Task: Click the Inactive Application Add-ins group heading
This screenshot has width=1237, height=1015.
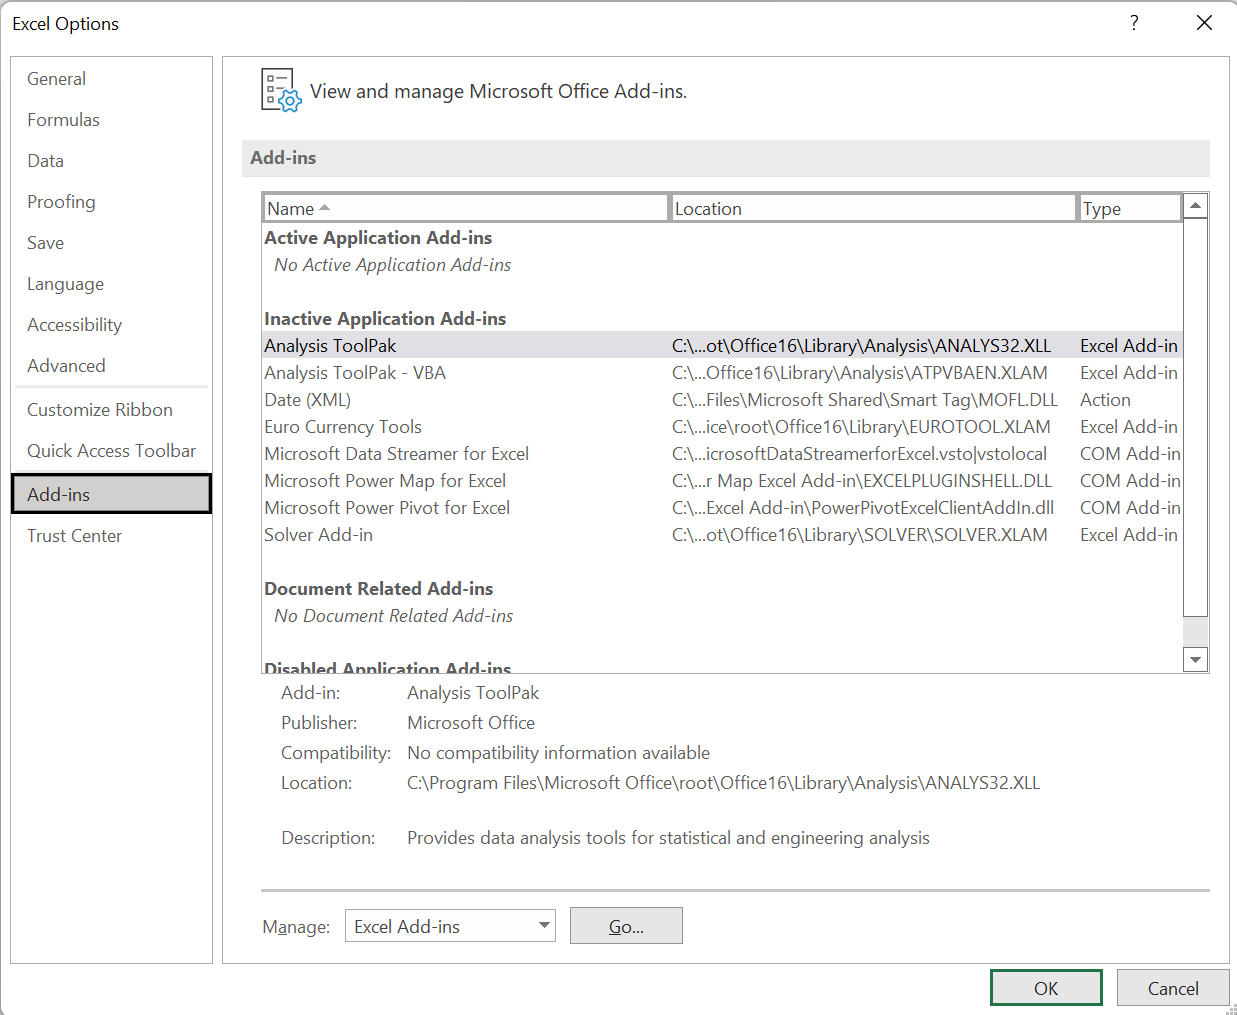Action: pos(385,318)
